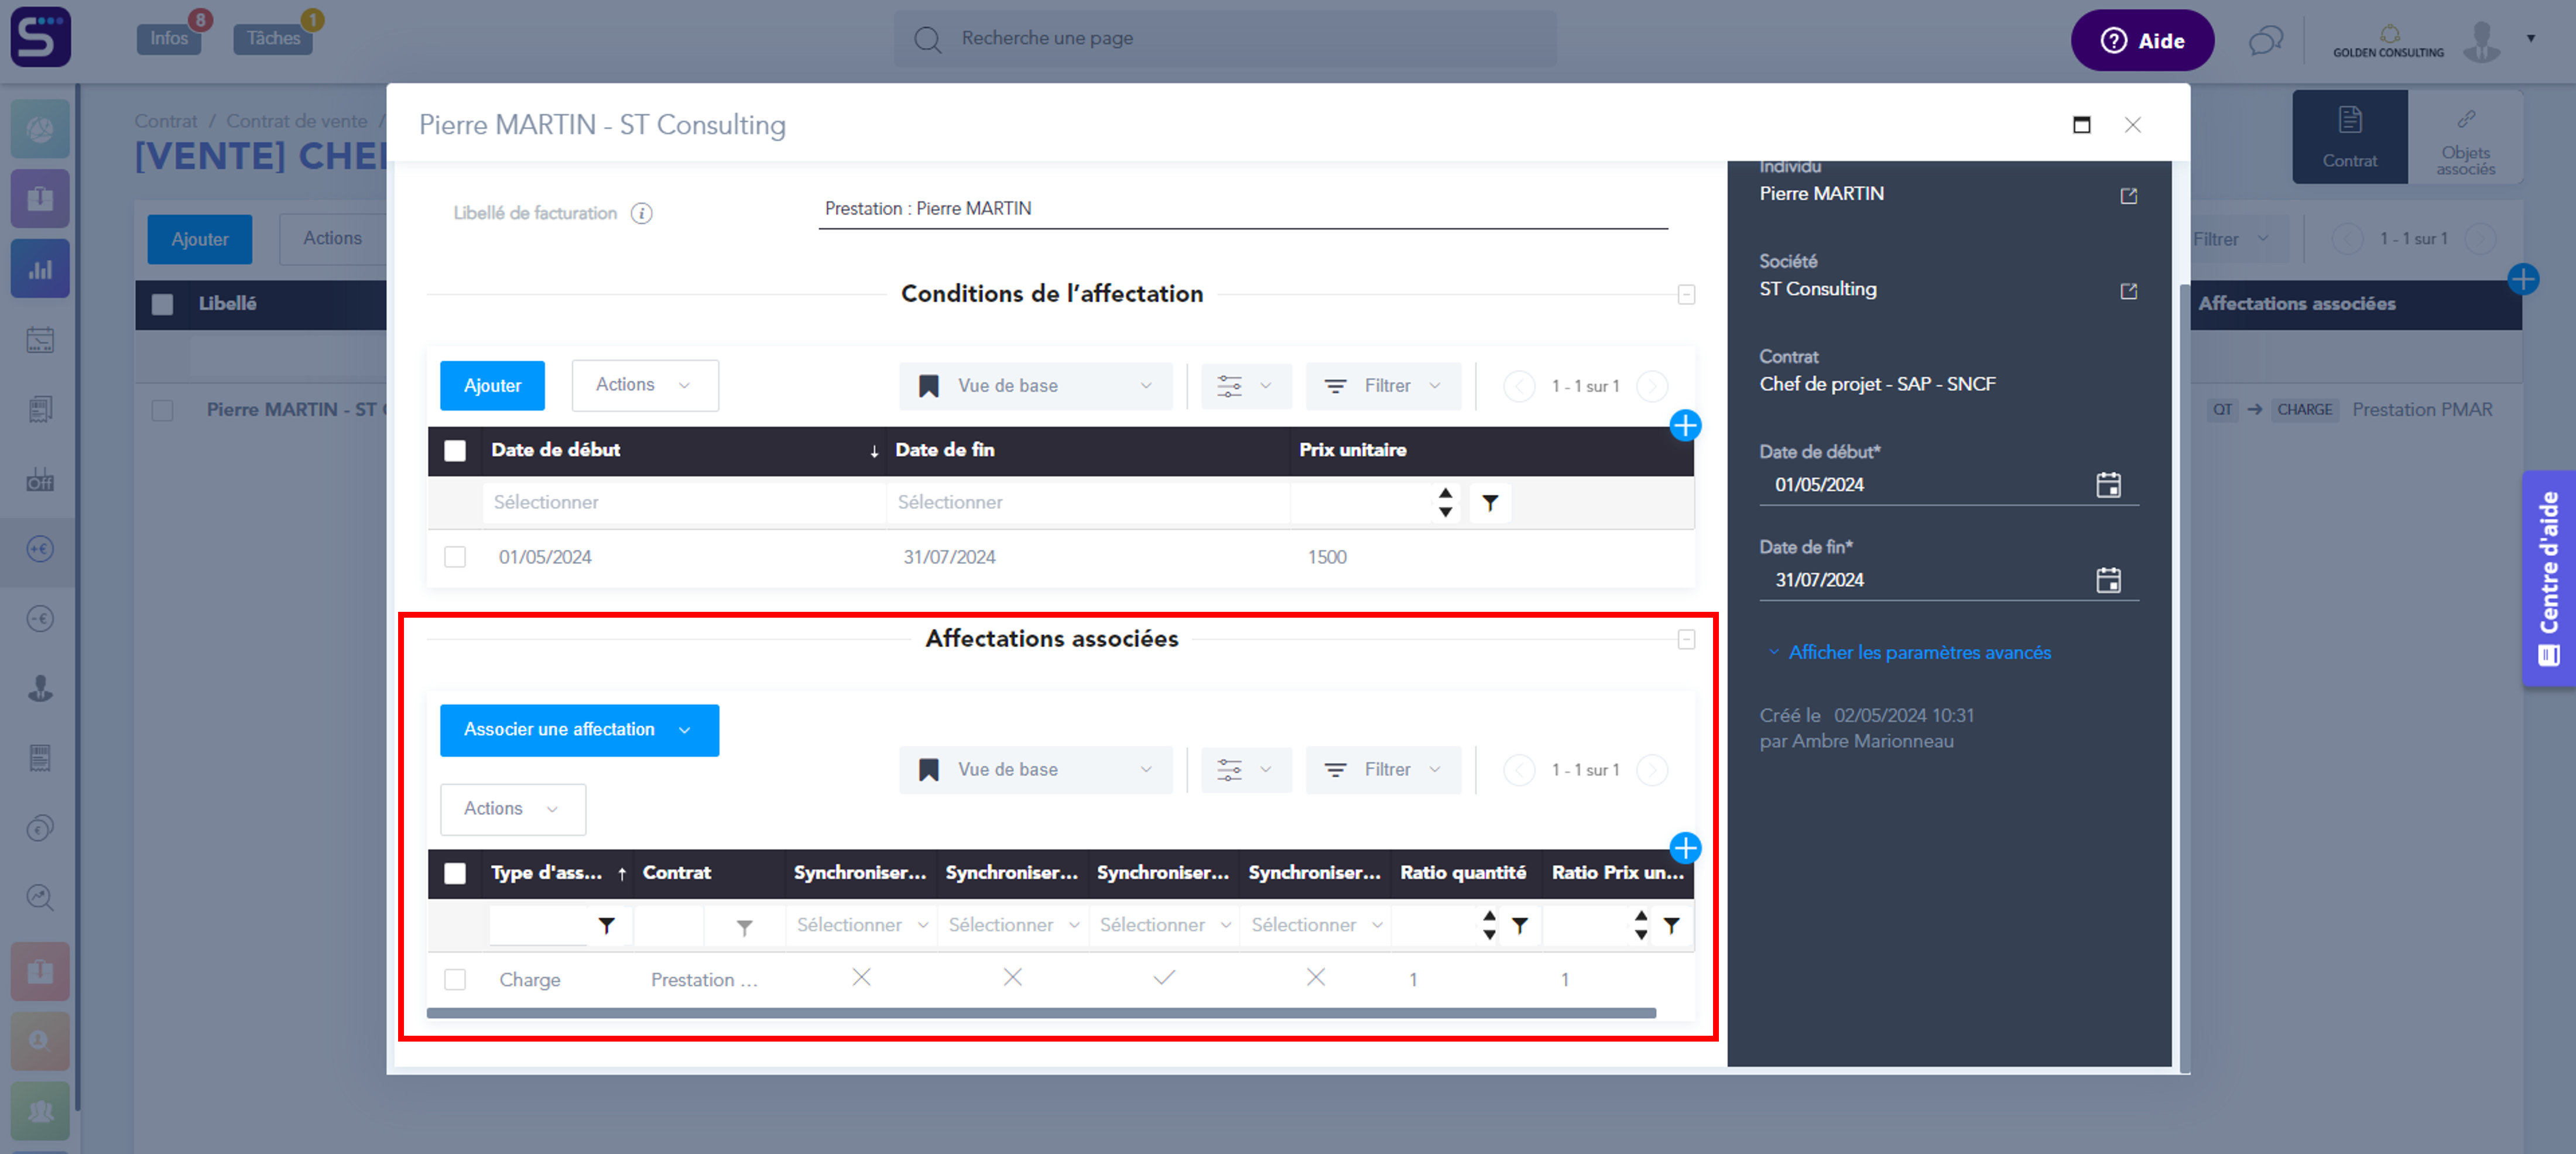The image size is (2576, 1154).
Task: Open the Pierre MARTIN individual external link icon
Action: (2128, 196)
